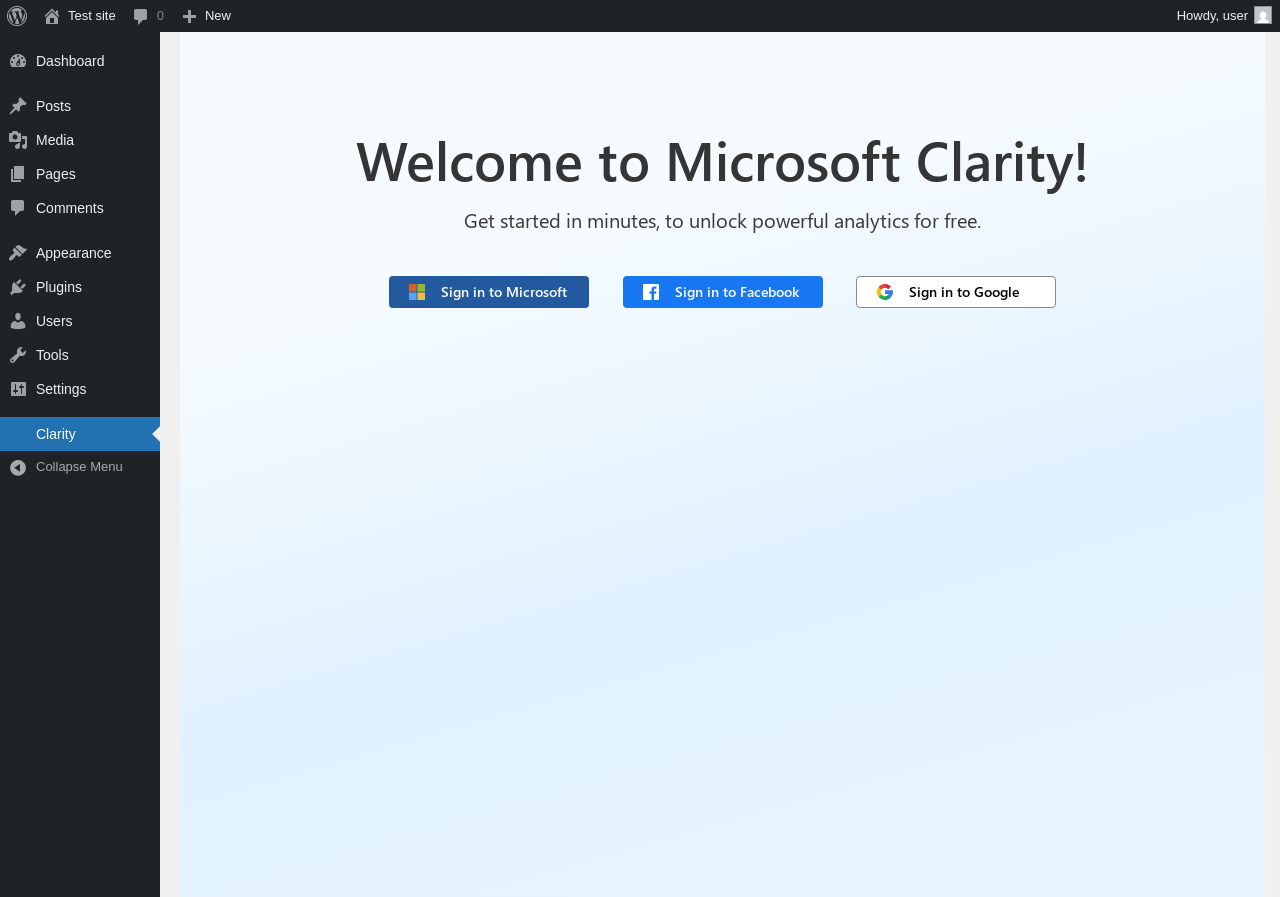Click the Users person icon
1280x897 pixels.
(x=18, y=321)
